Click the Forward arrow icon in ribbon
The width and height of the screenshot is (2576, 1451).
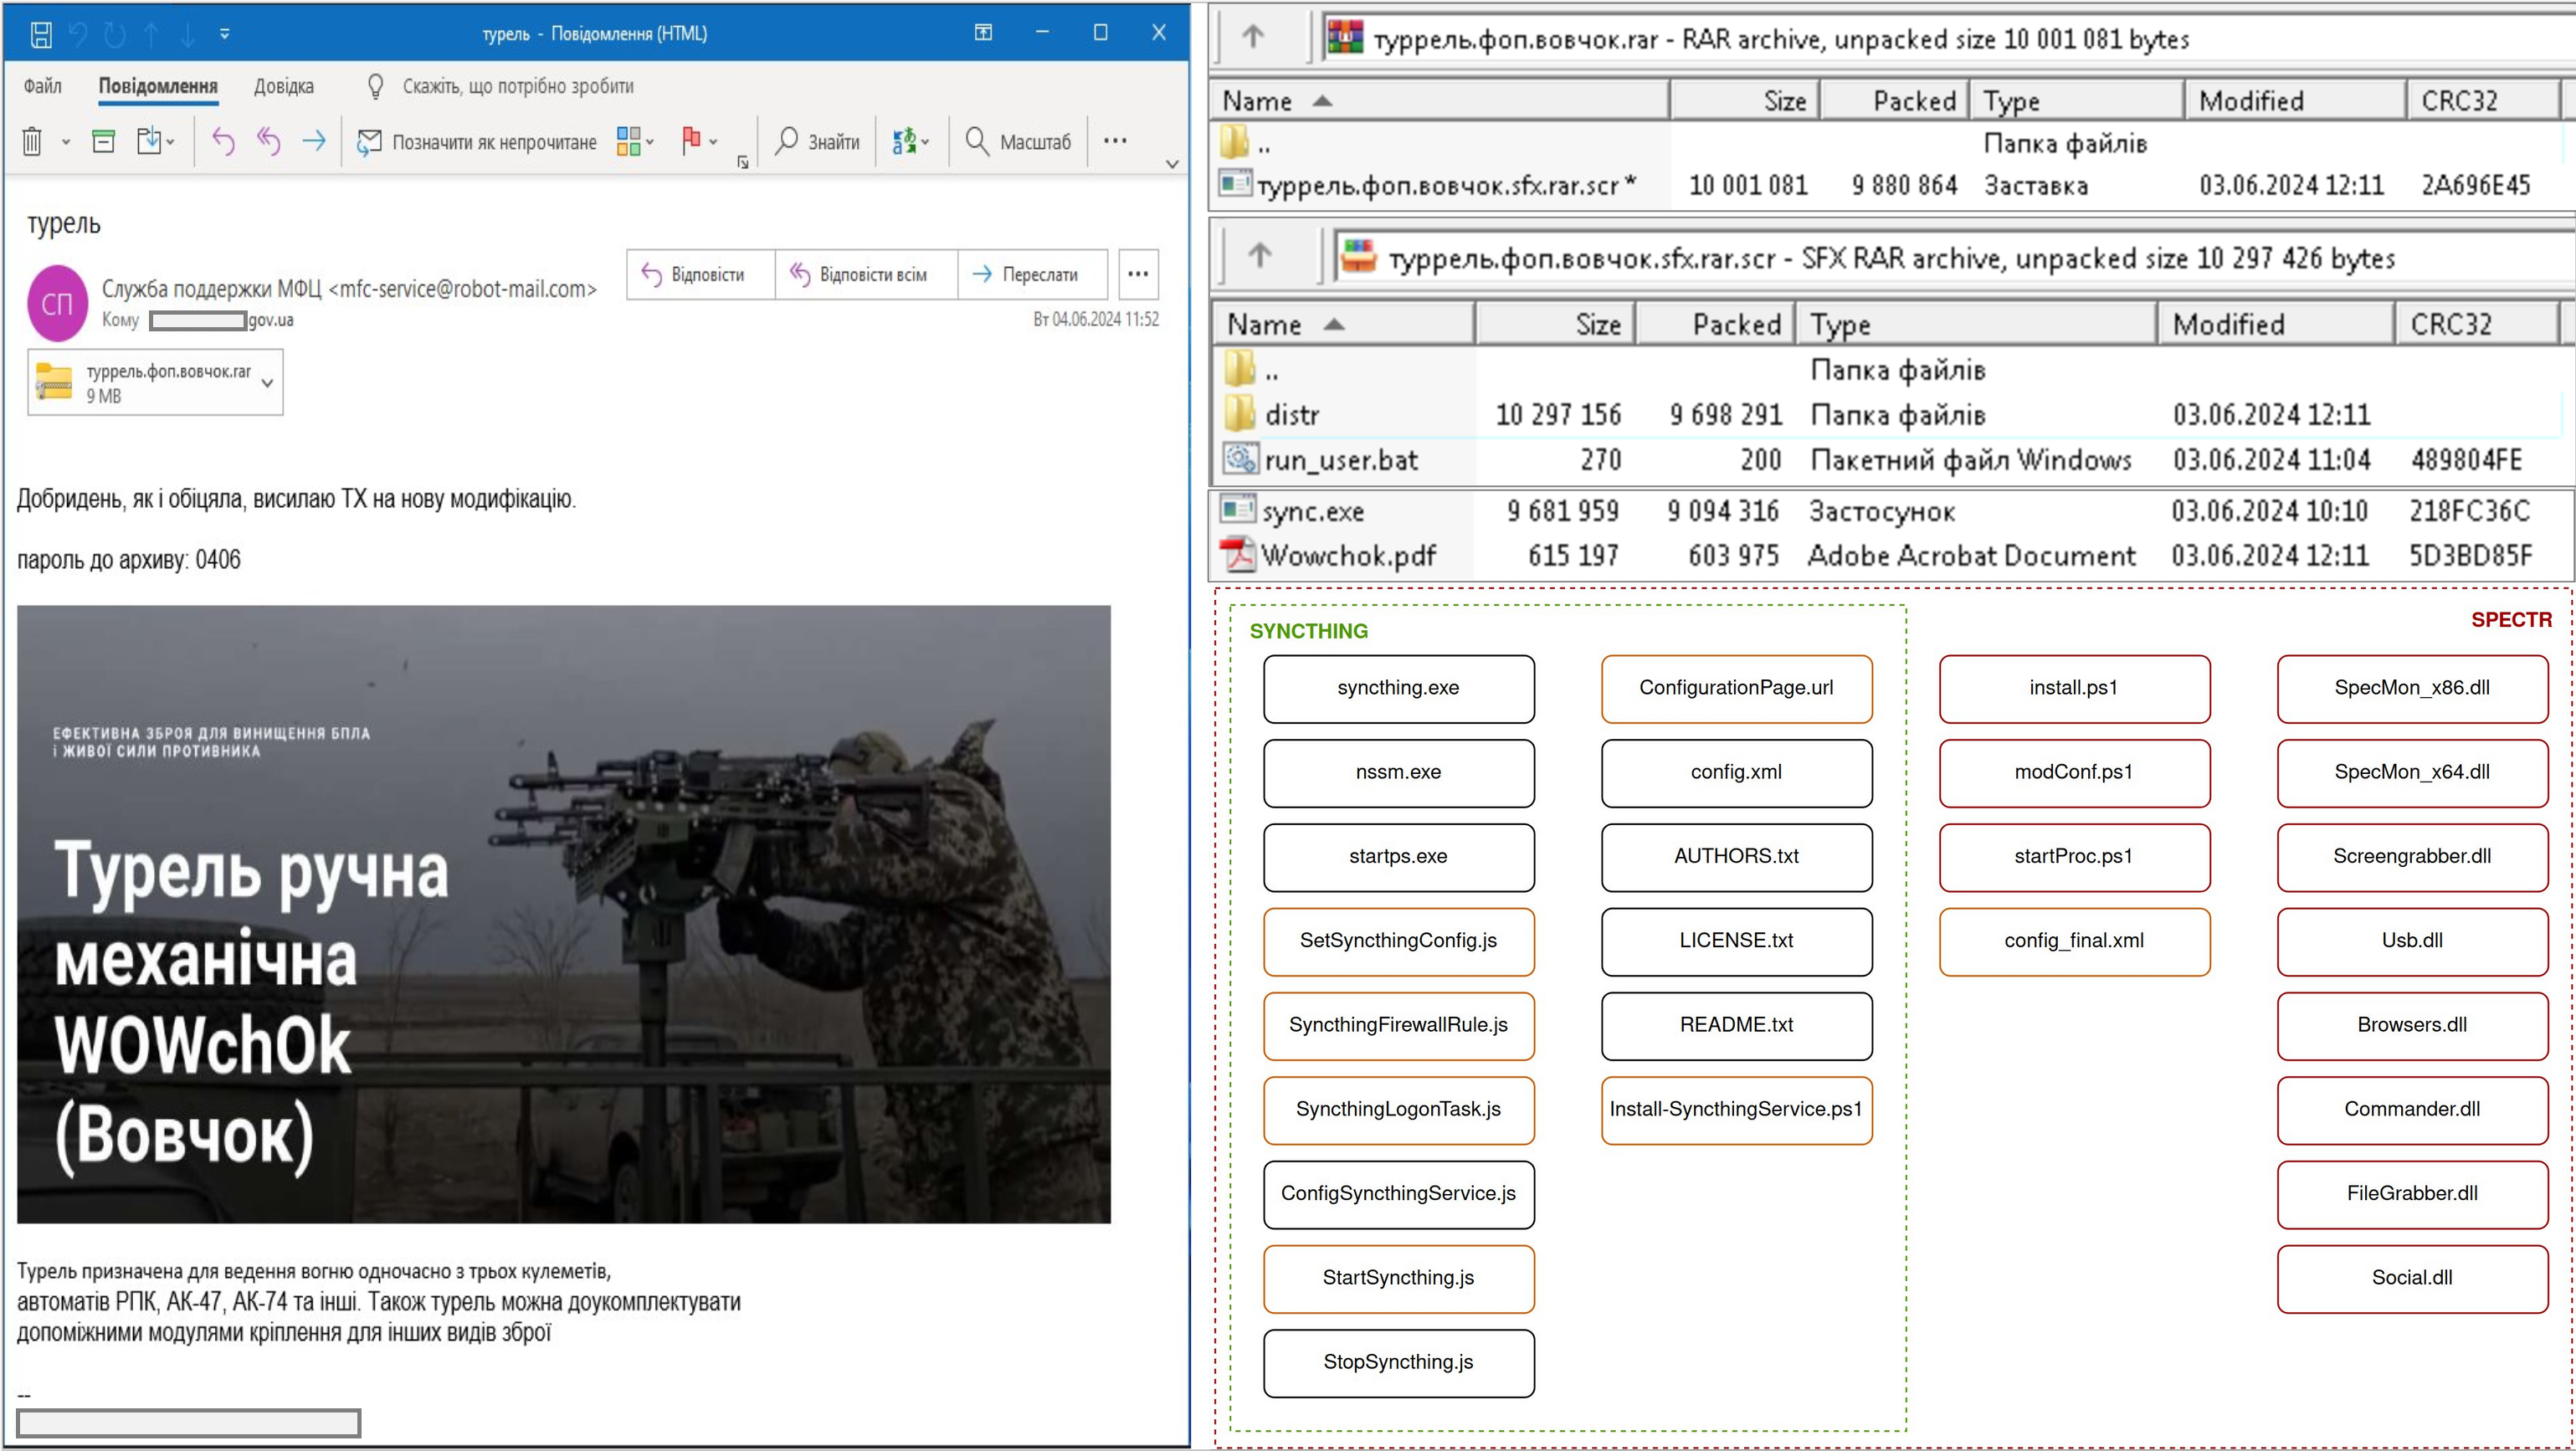point(314,142)
